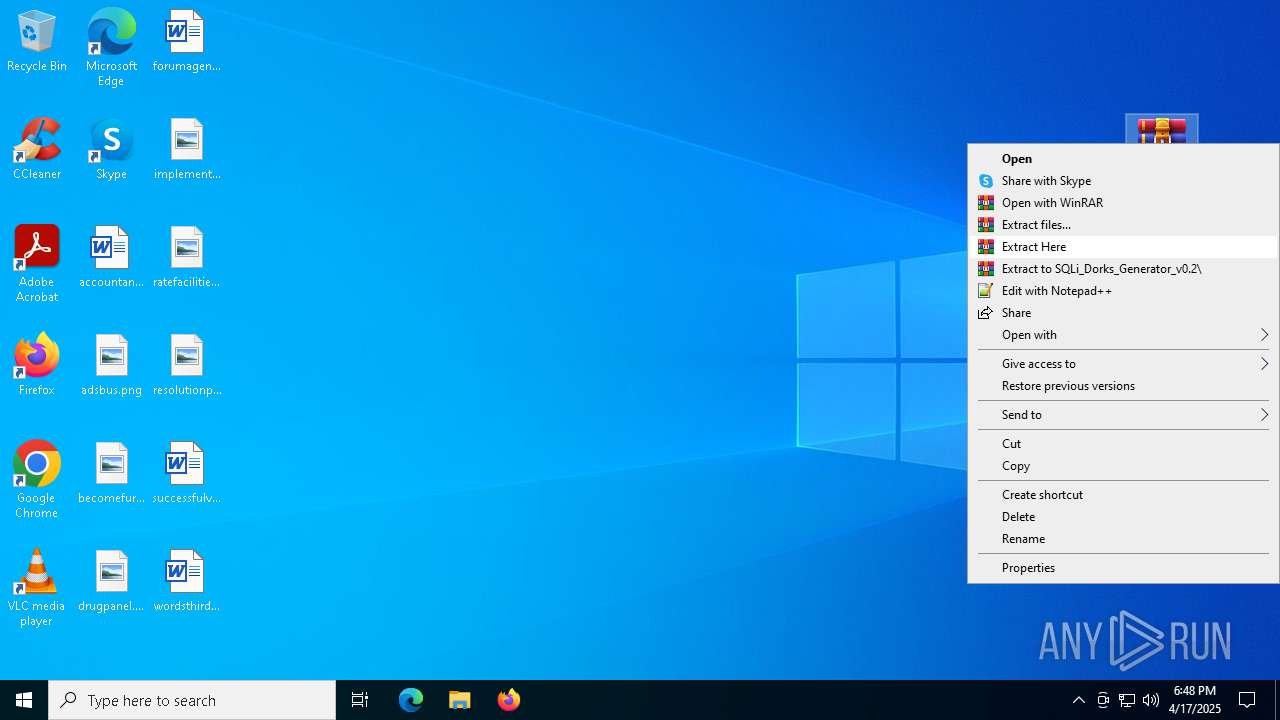This screenshot has width=1280, height=720.
Task: Select the VLC media player shortcut
Action: click(37, 588)
